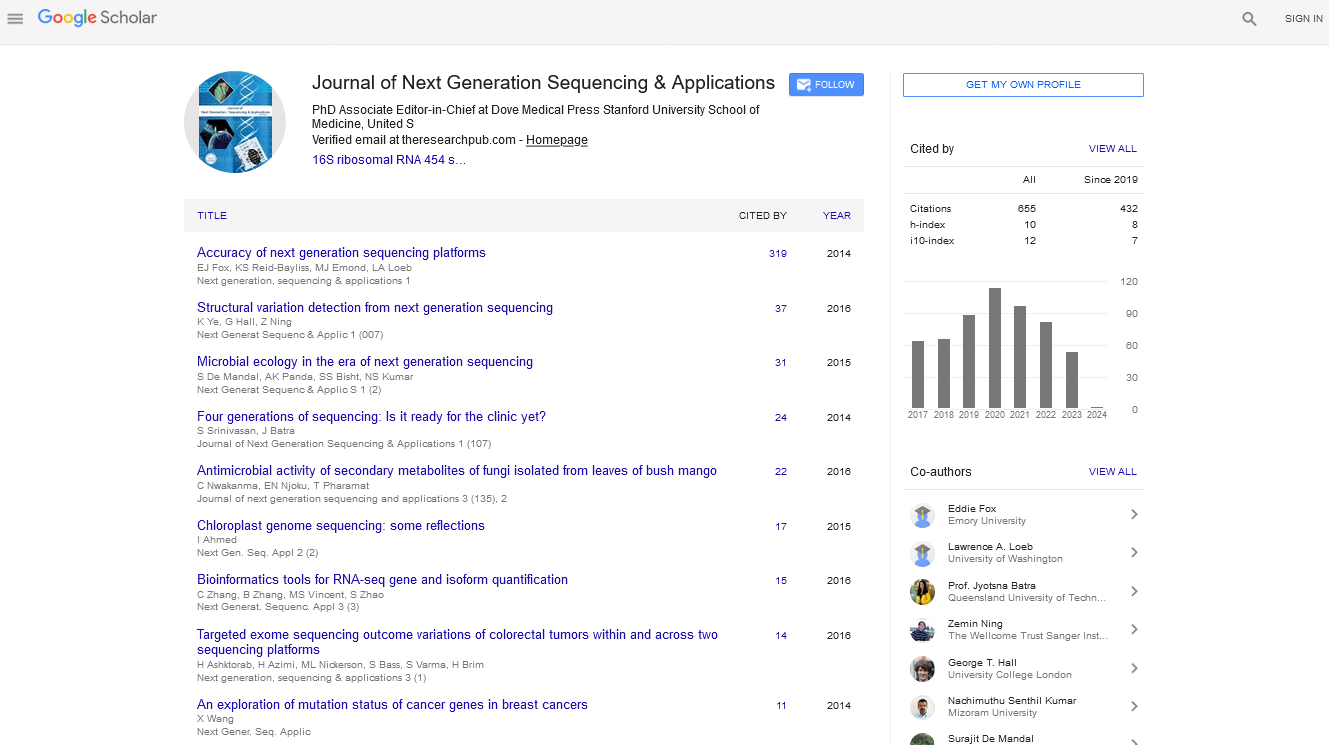Click the journal profile picture
Screen dimensions: 1329x745
click(x=235, y=122)
